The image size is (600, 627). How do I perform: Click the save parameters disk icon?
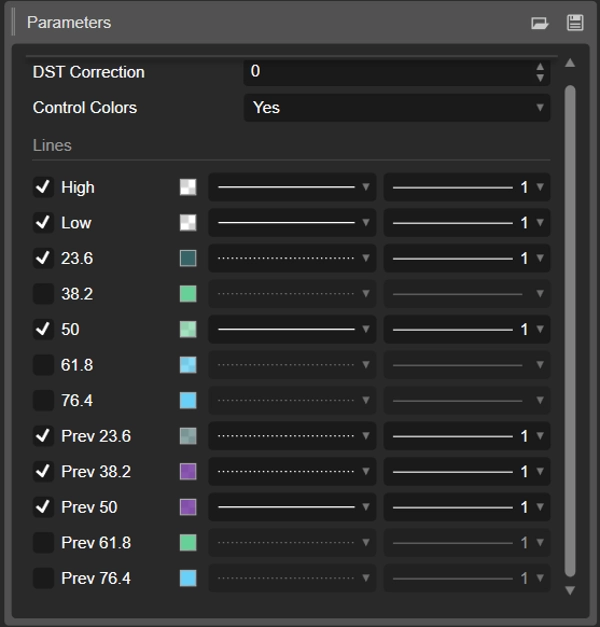tap(575, 23)
